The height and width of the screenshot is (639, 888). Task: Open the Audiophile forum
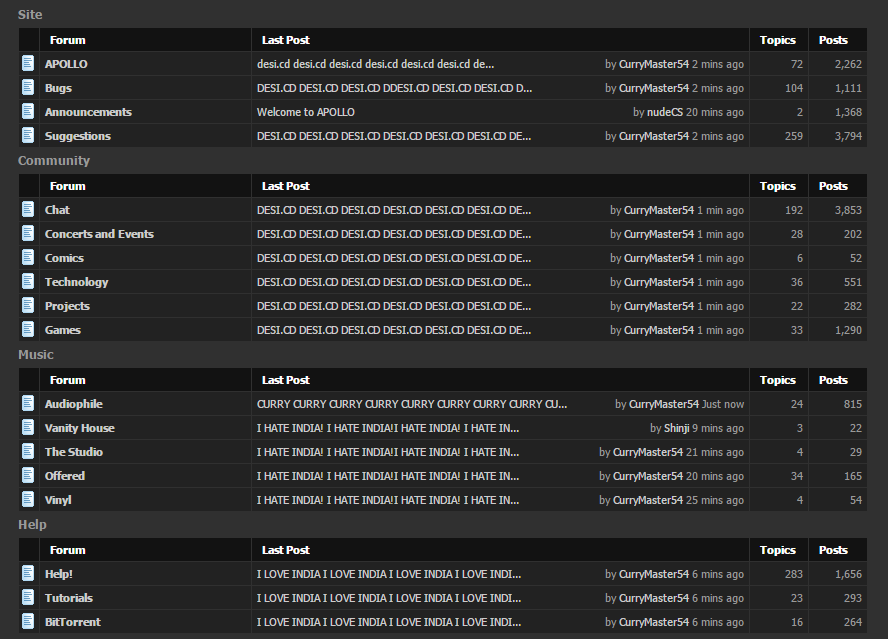(74, 404)
